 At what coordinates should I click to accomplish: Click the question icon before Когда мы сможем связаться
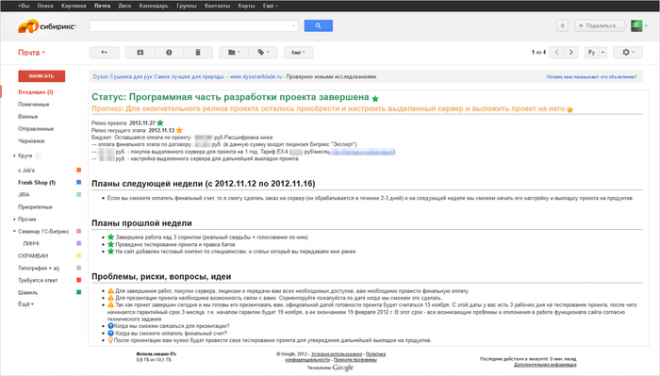coord(111,326)
